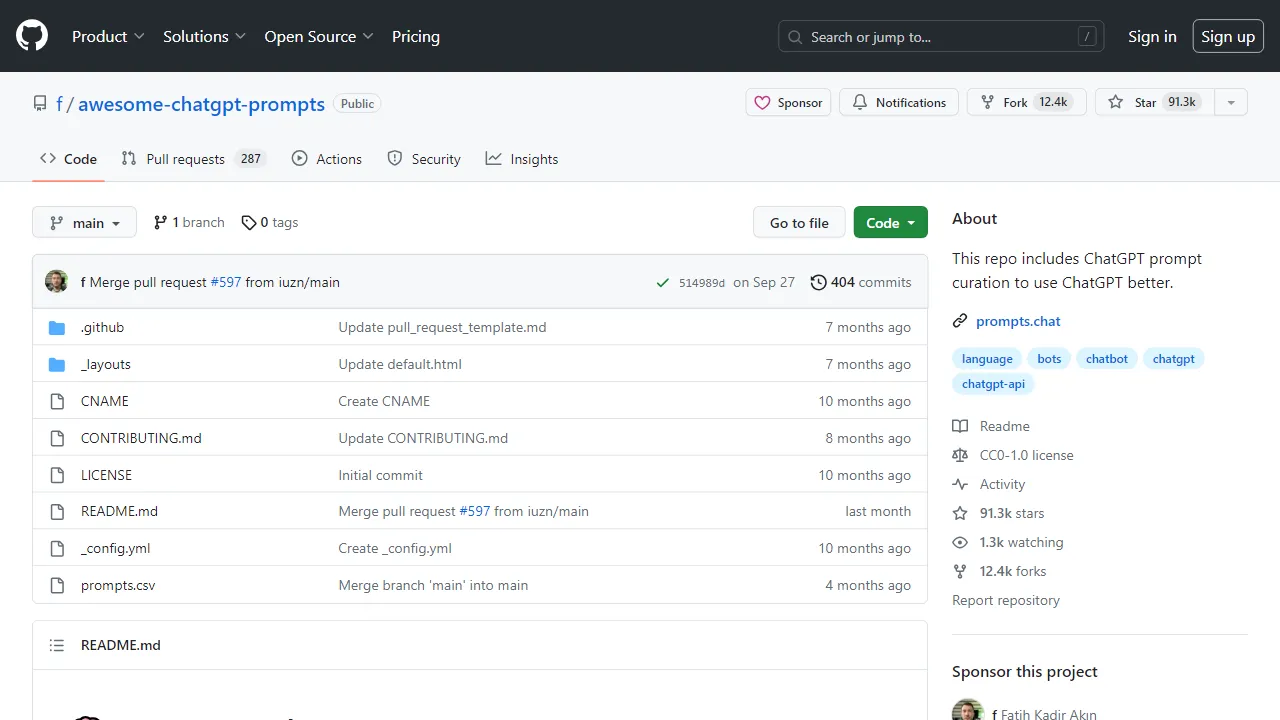Expand the green Code dropdown button
The height and width of the screenshot is (720, 1280).
(x=891, y=223)
